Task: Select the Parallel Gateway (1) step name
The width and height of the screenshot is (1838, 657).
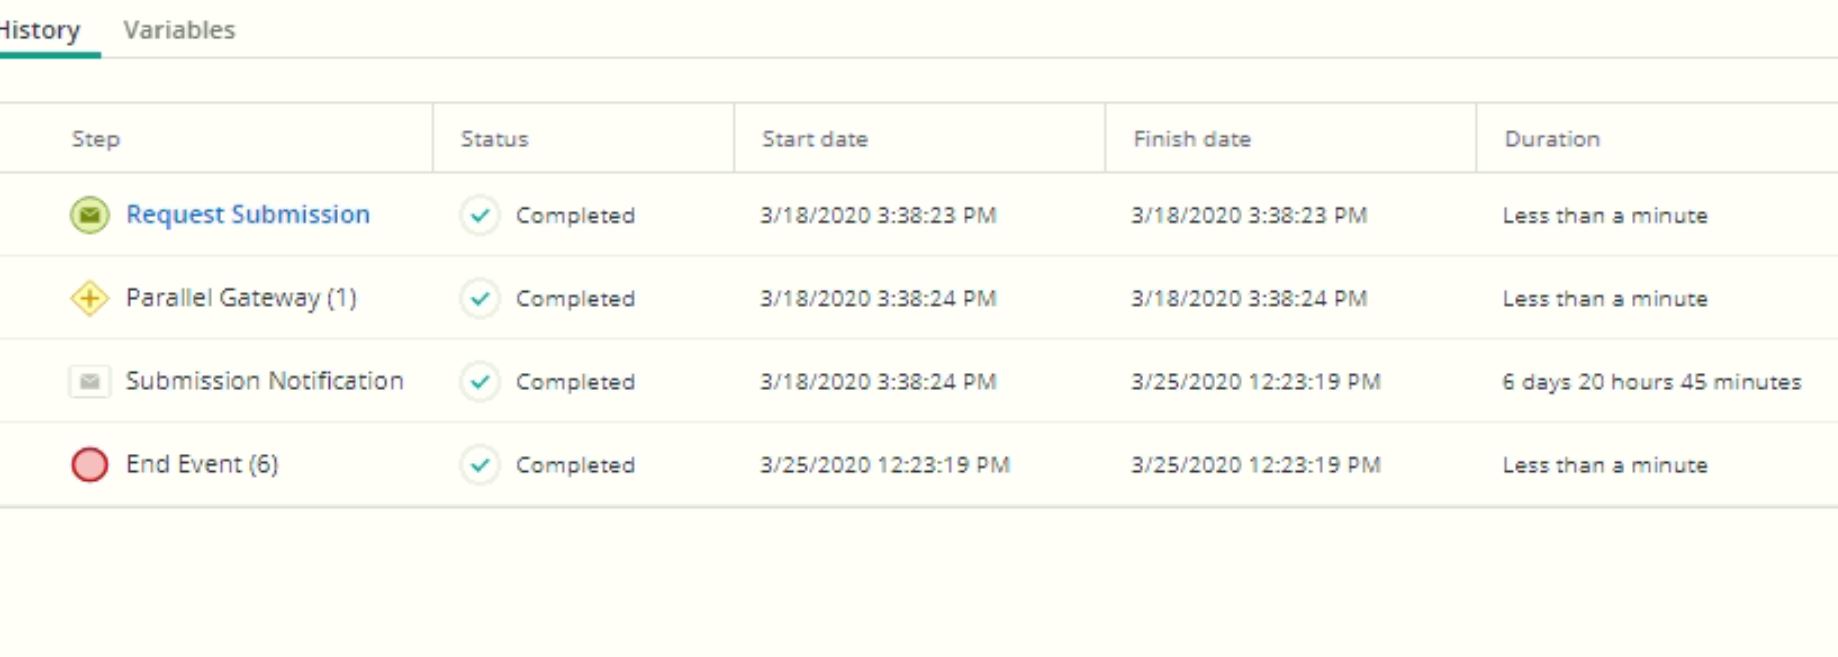Action: pyautogui.click(x=241, y=298)
